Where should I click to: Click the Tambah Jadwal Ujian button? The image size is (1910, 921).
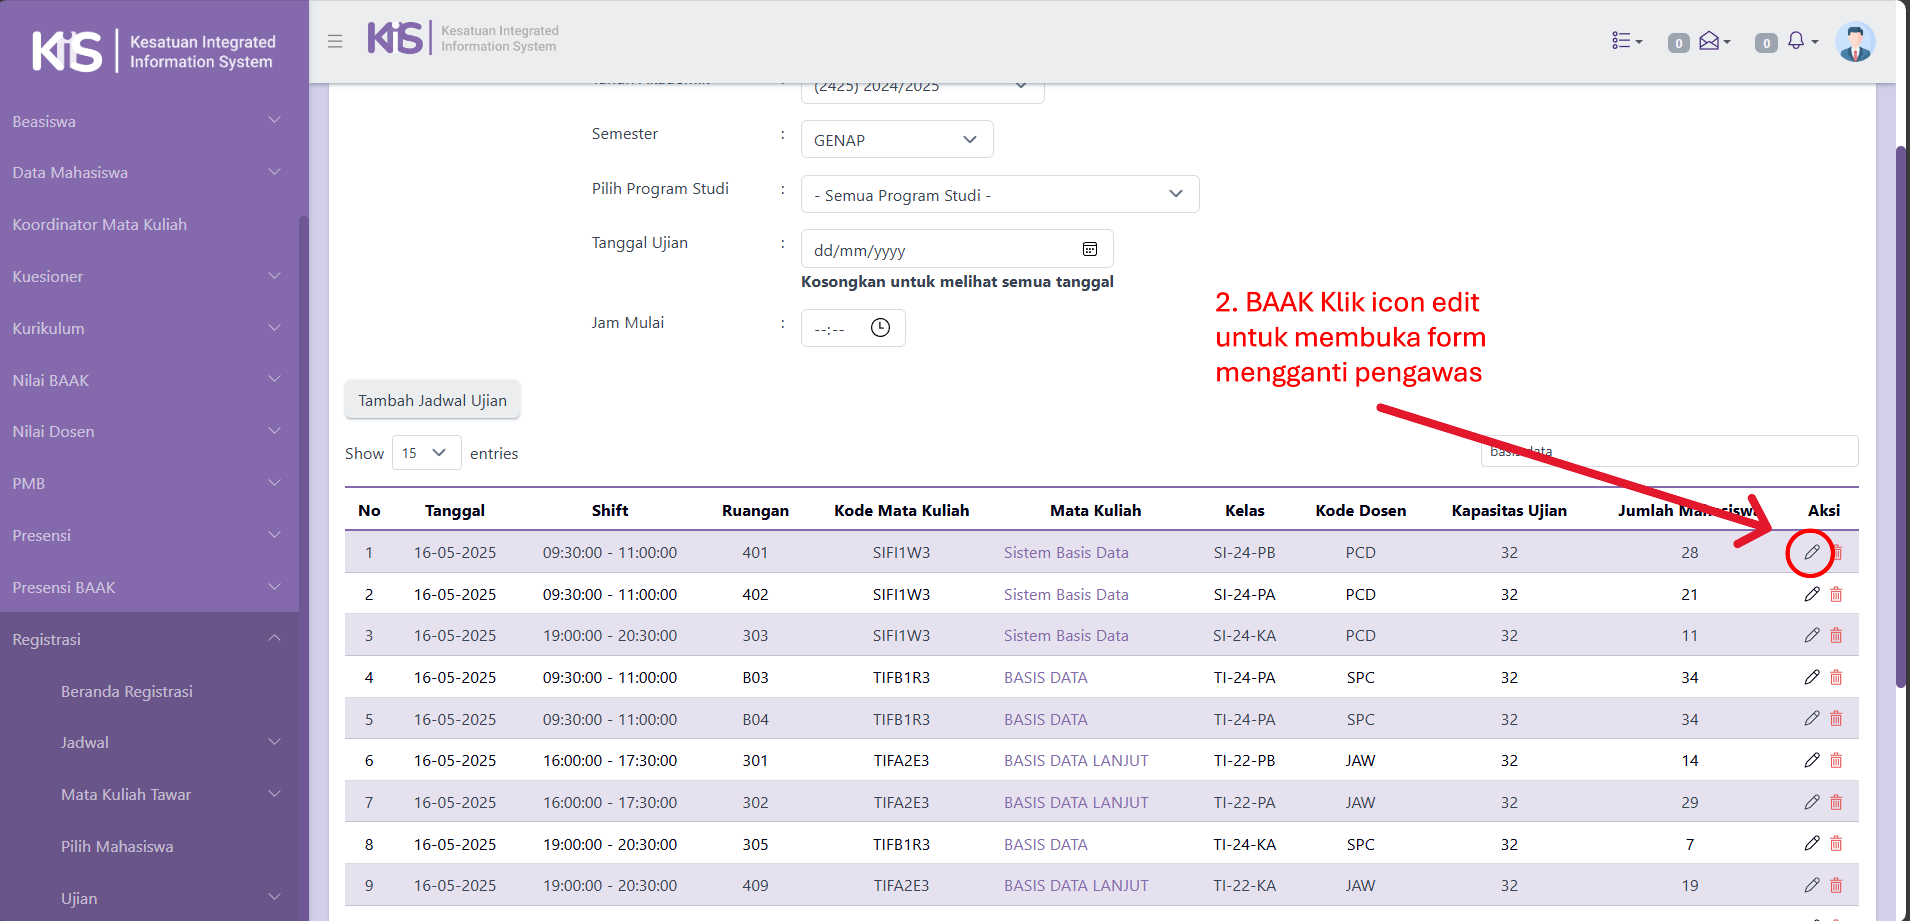[432, 400]
